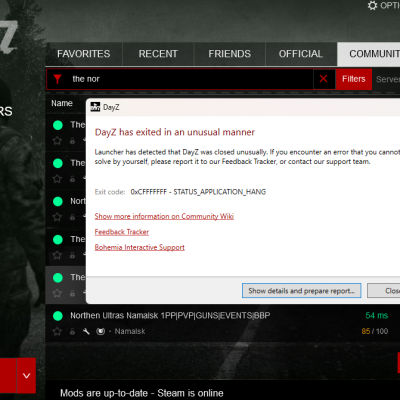Open the Feedback Tracker link

(x=122, y=232)
